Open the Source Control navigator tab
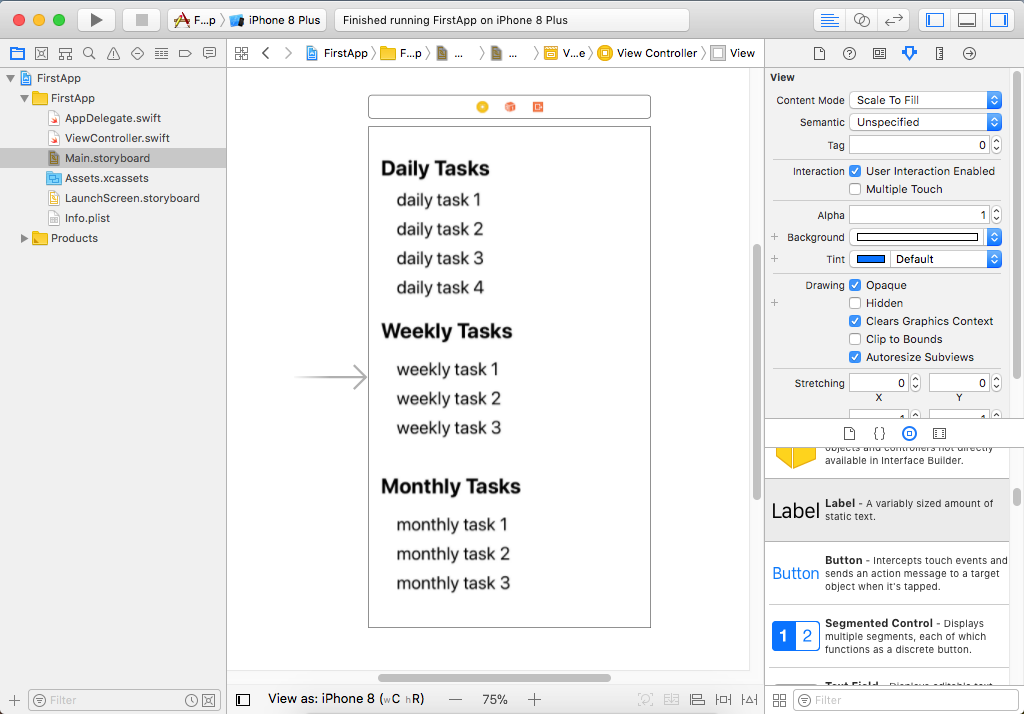Image resolution: width=1024 pixels, height=714 pixels. point(41,54)
